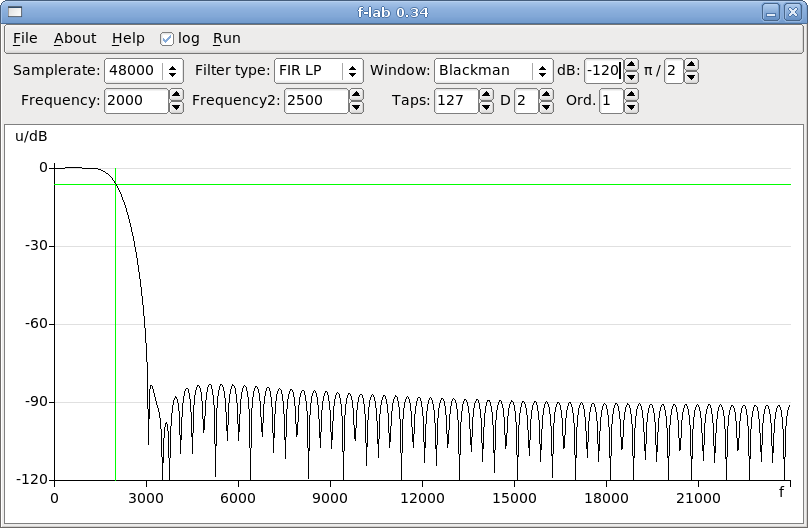Increase the Ord. value

click(631, 95)
